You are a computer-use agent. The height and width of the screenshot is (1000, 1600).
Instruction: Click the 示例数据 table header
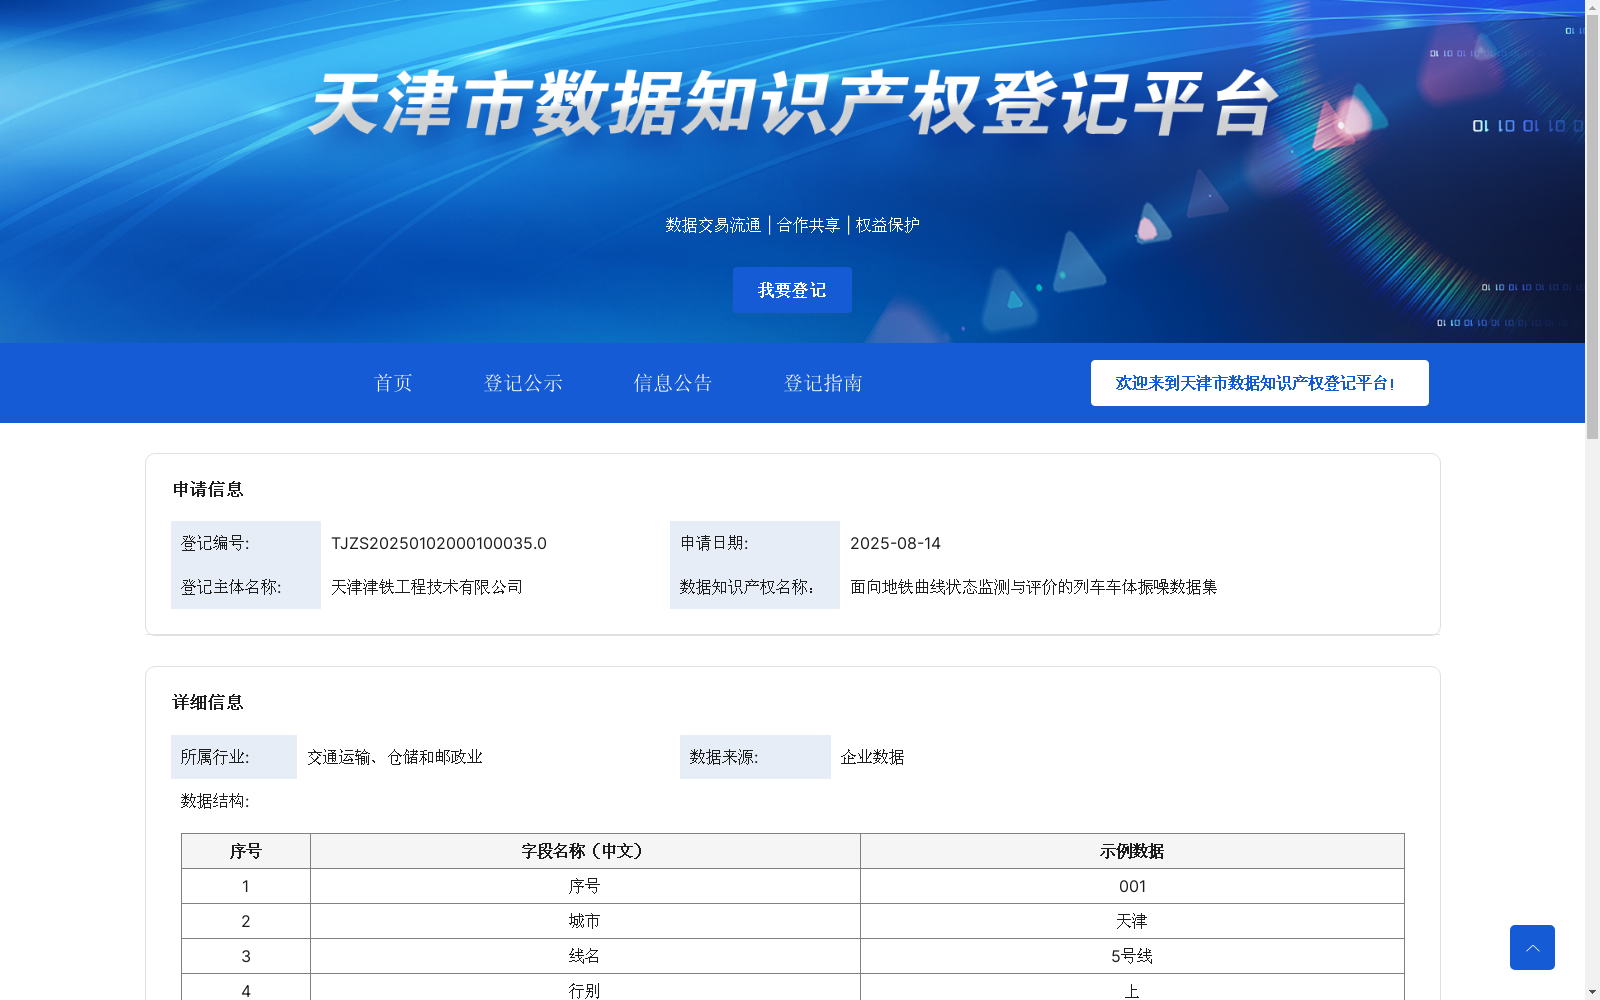coord(1132,851)
